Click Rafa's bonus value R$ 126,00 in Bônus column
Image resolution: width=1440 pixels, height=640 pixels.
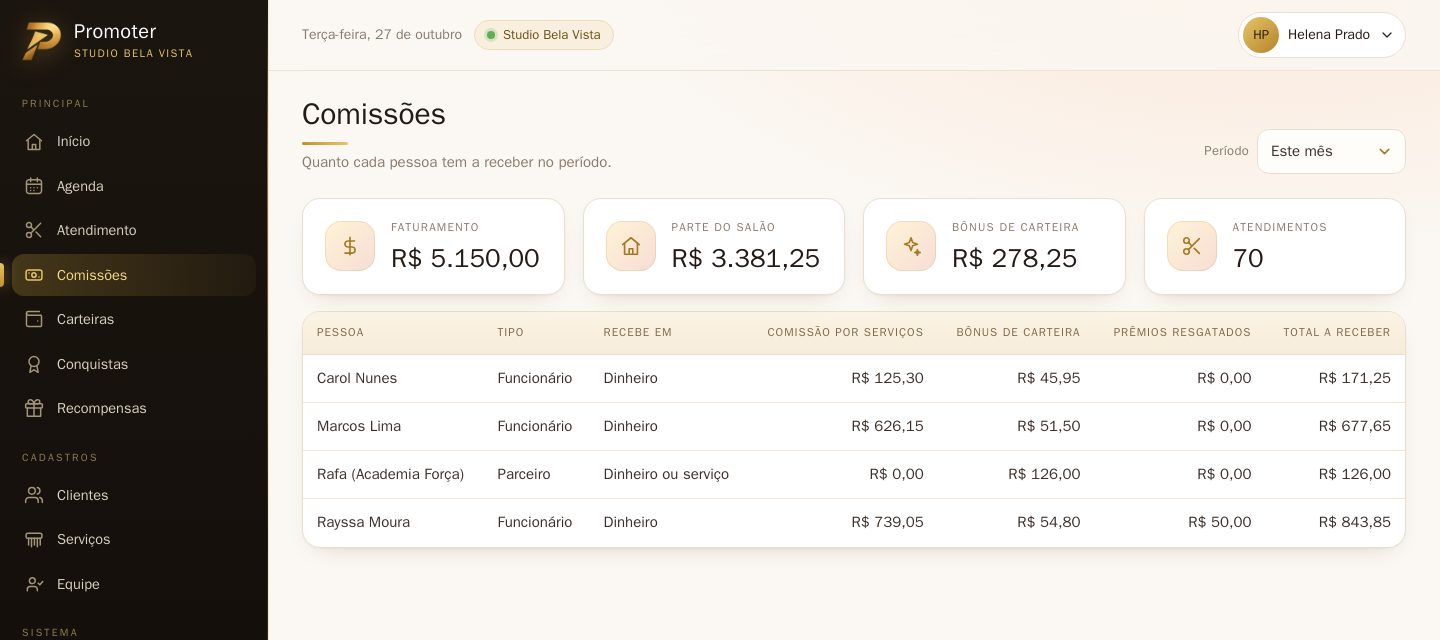[x=1044, y=474]
